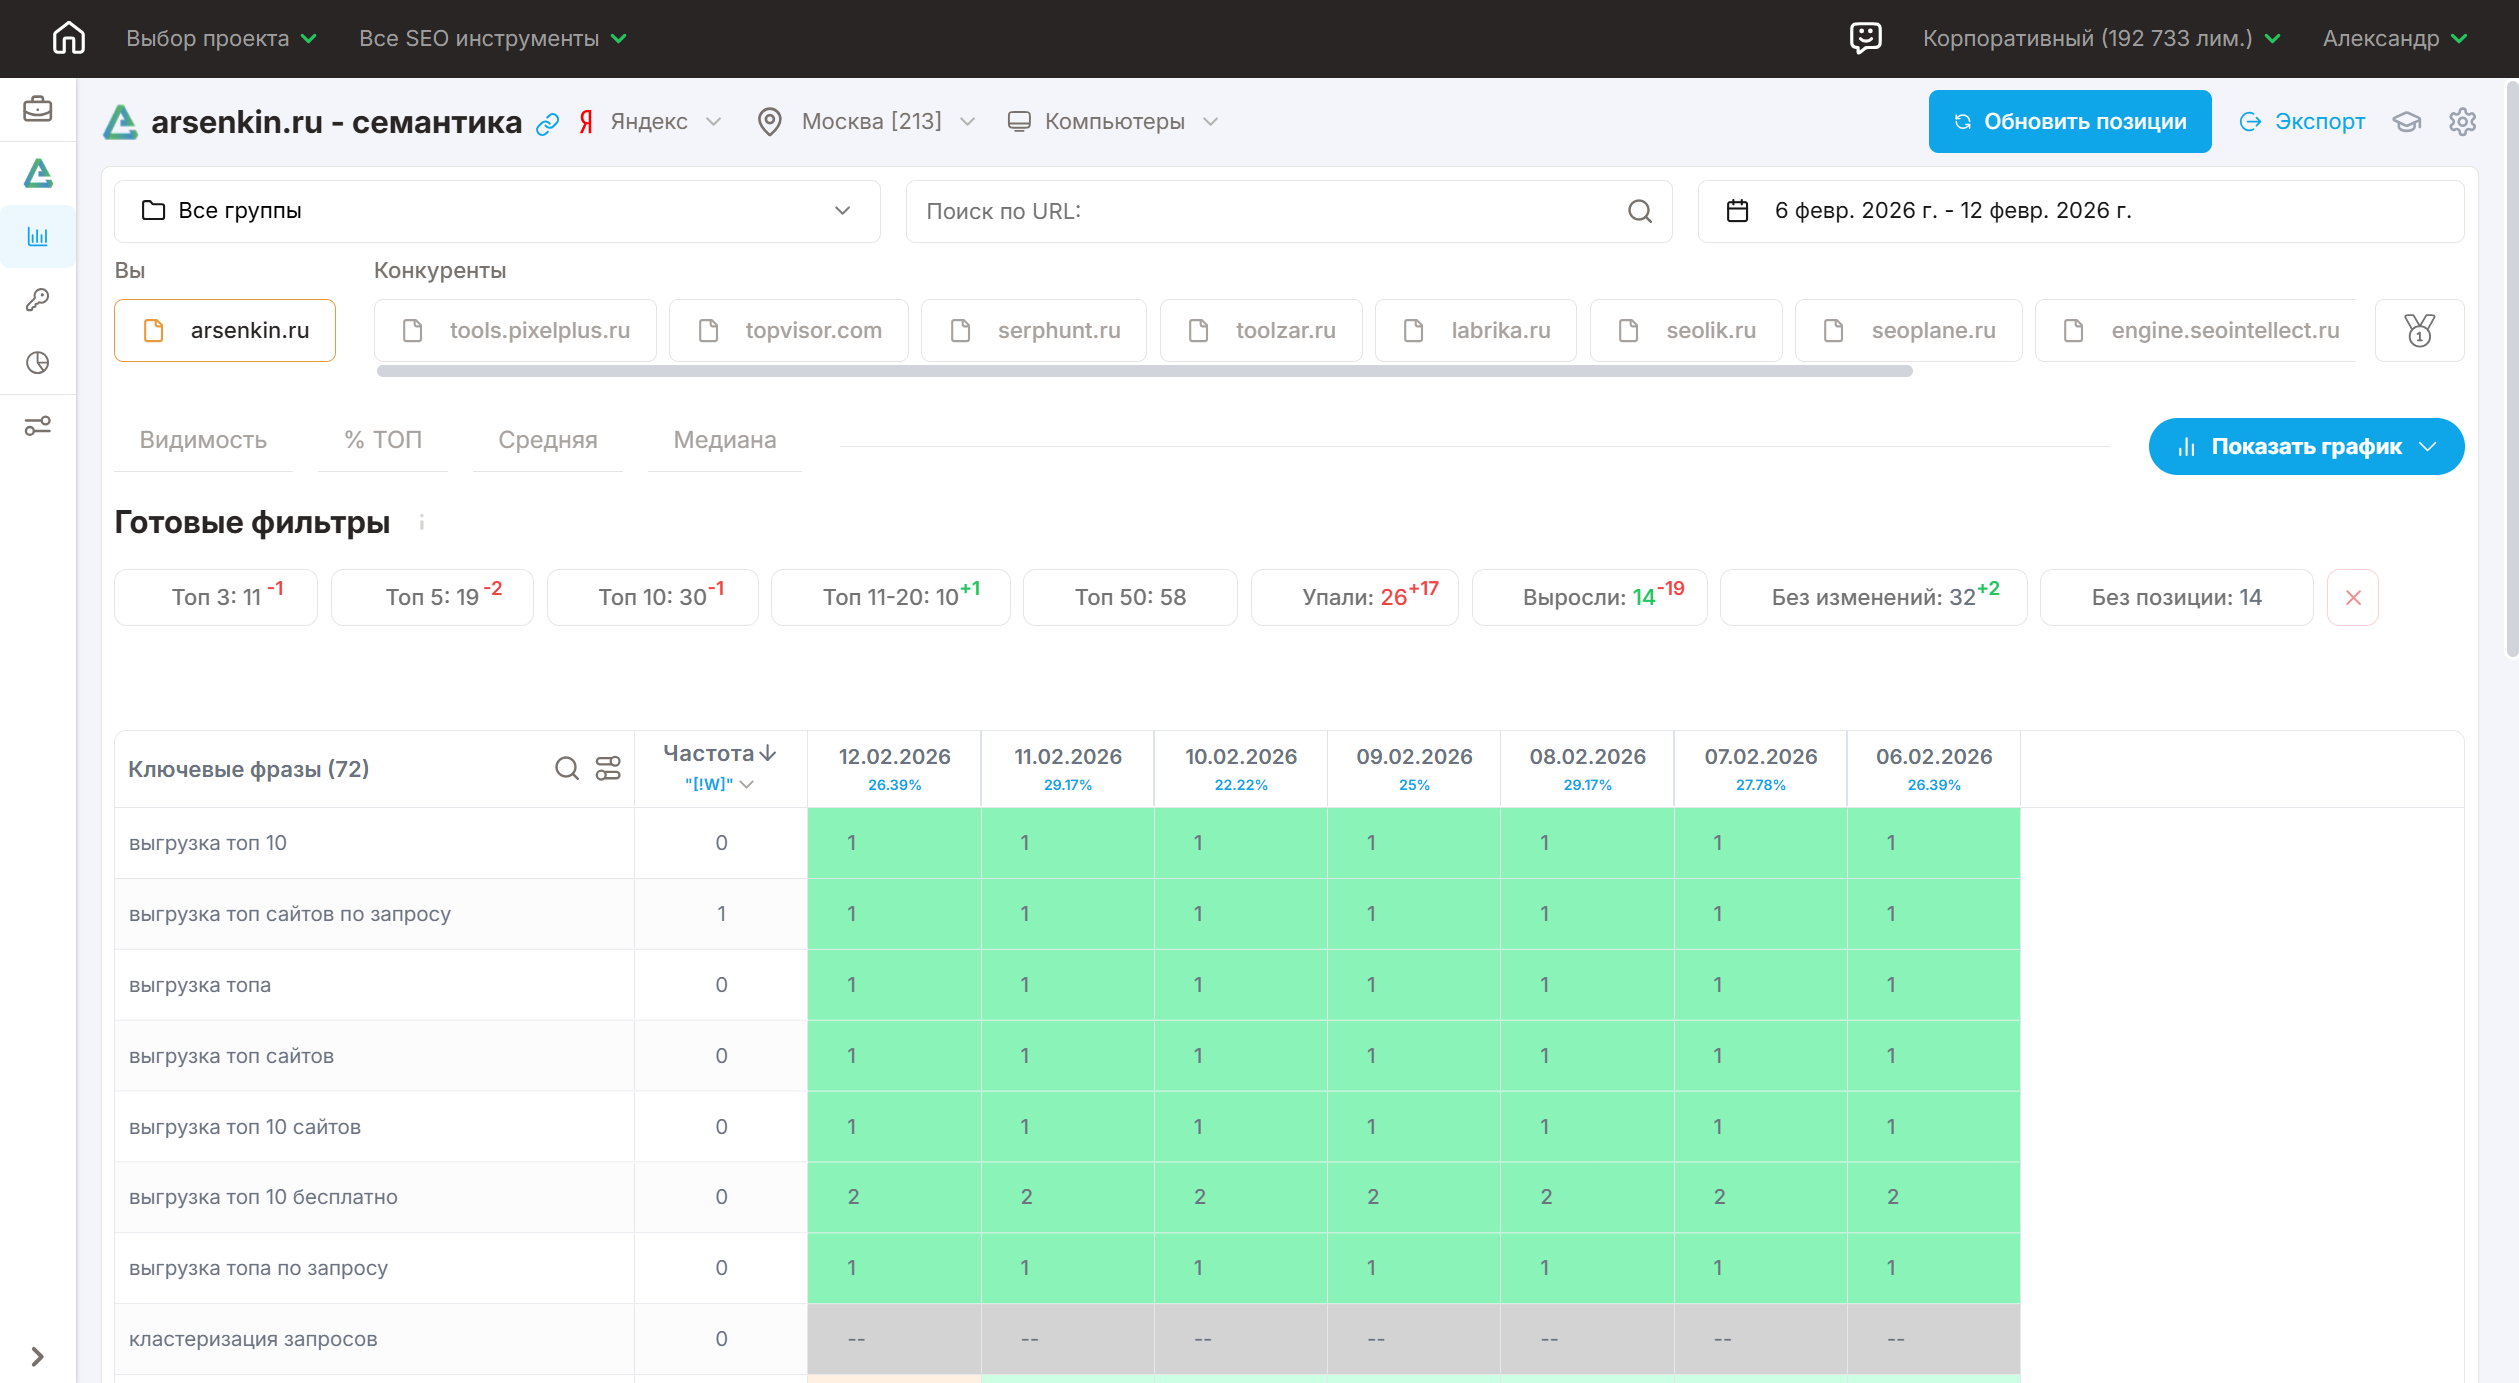Switch to the Видимость tab
2519x1383 pixels.
pos(203,440)
